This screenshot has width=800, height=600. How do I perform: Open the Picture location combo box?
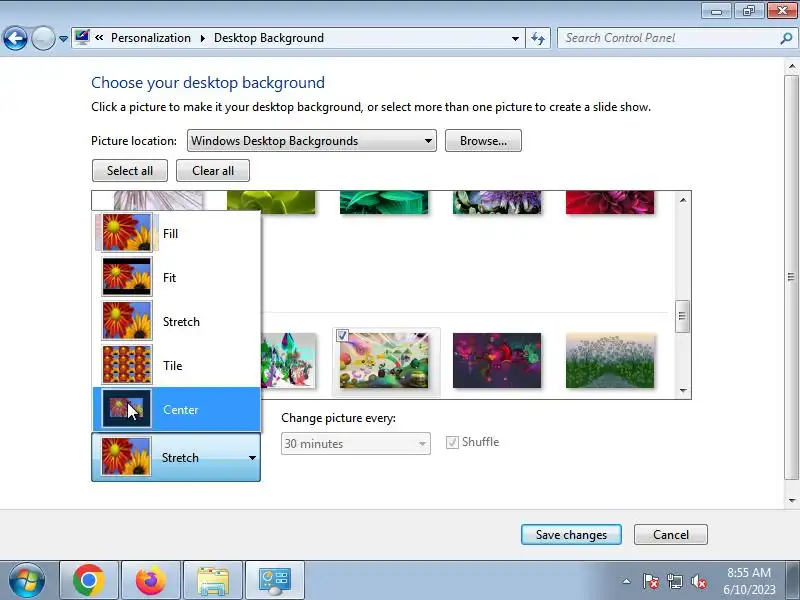click(x=312, y=141)
